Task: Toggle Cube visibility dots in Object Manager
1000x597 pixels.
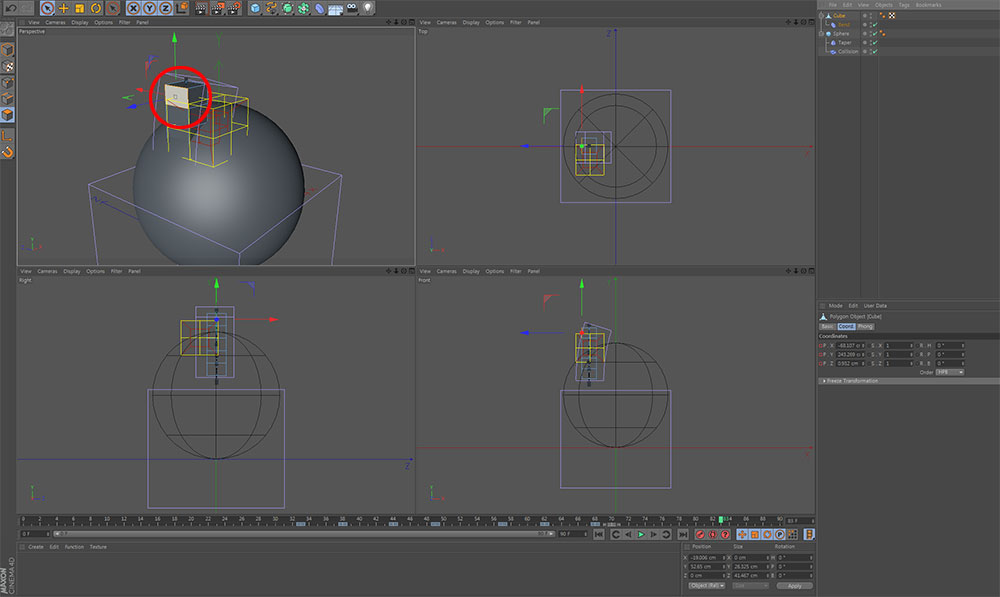Action: tap(871, 15)
